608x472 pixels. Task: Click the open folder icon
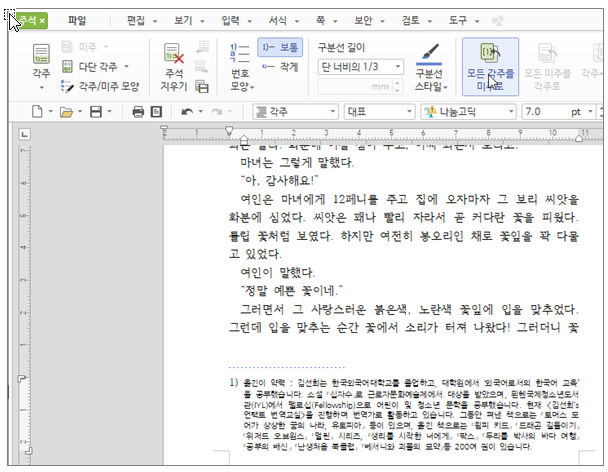tap(66, 112)
